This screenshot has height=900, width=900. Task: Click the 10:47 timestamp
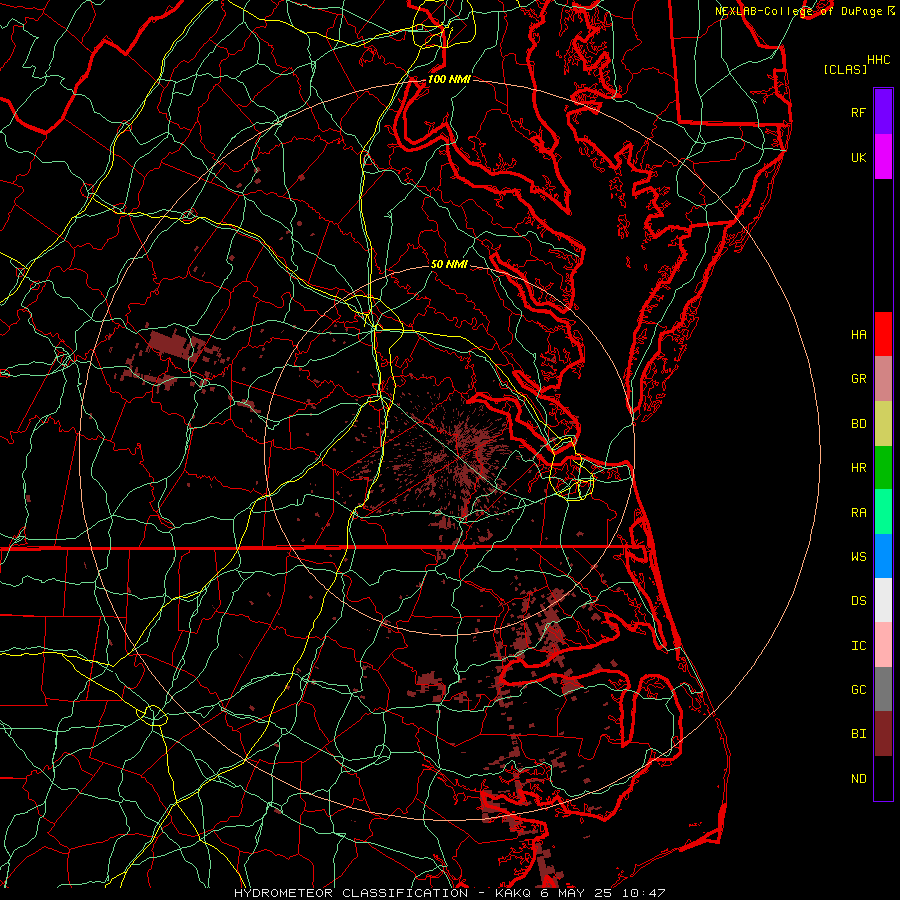click(643, 893)
